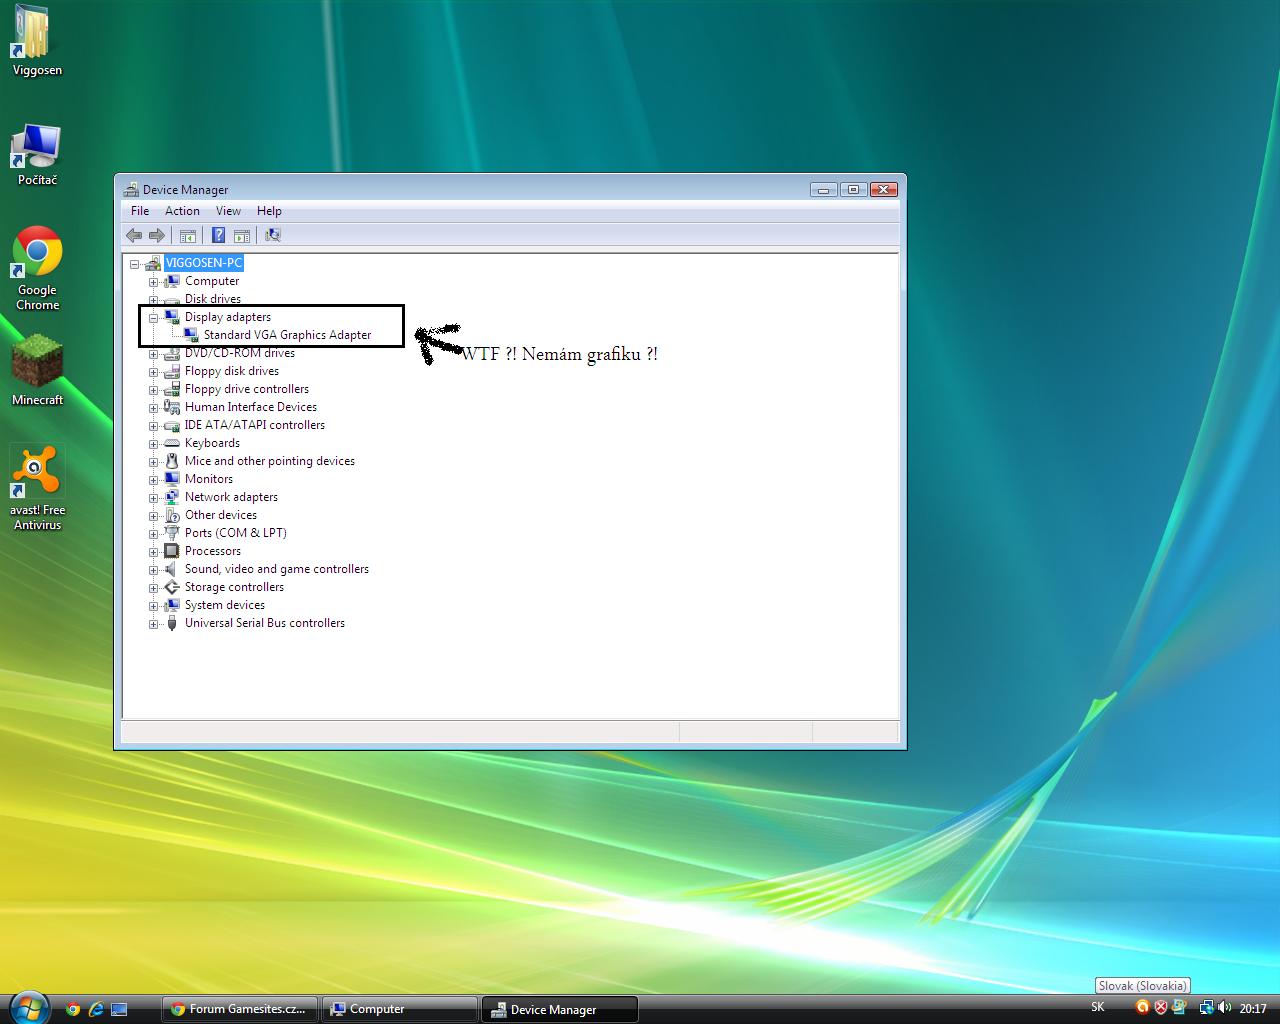
Task: Collapse the VIGGOSEN-PC root node
Action: 135,264
